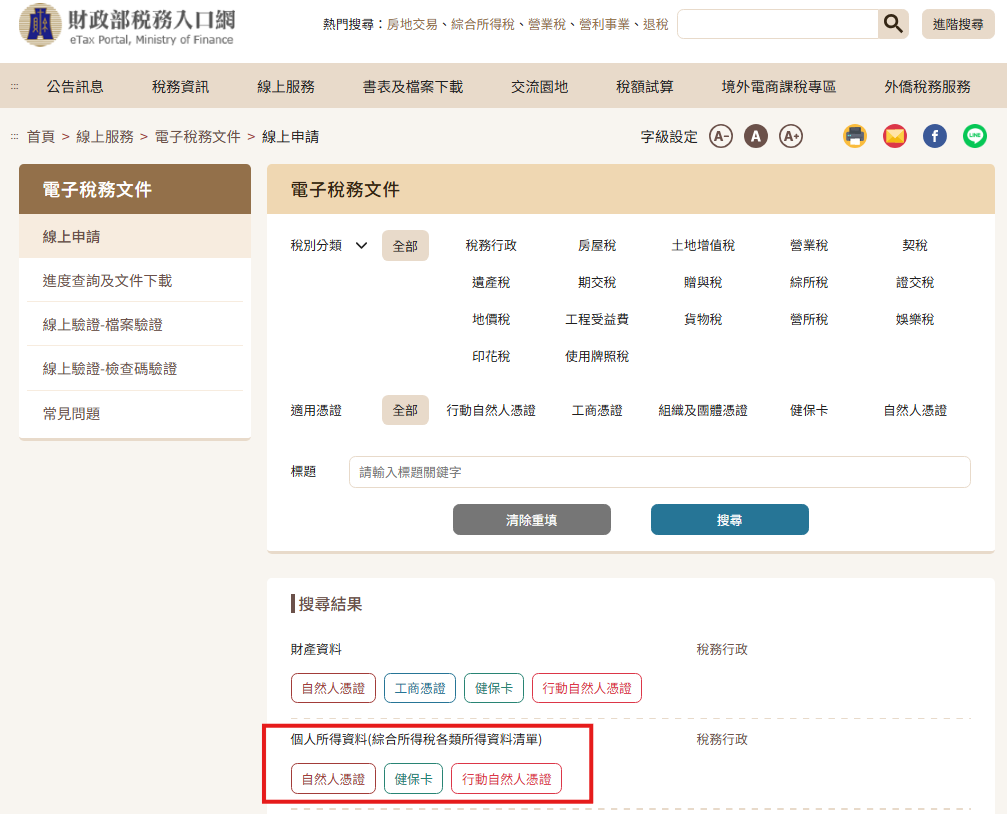The height and width of the screenshot is (814, 1007).
Task: Click the magnifier search icon in header
Action: (x=892, y=24)
